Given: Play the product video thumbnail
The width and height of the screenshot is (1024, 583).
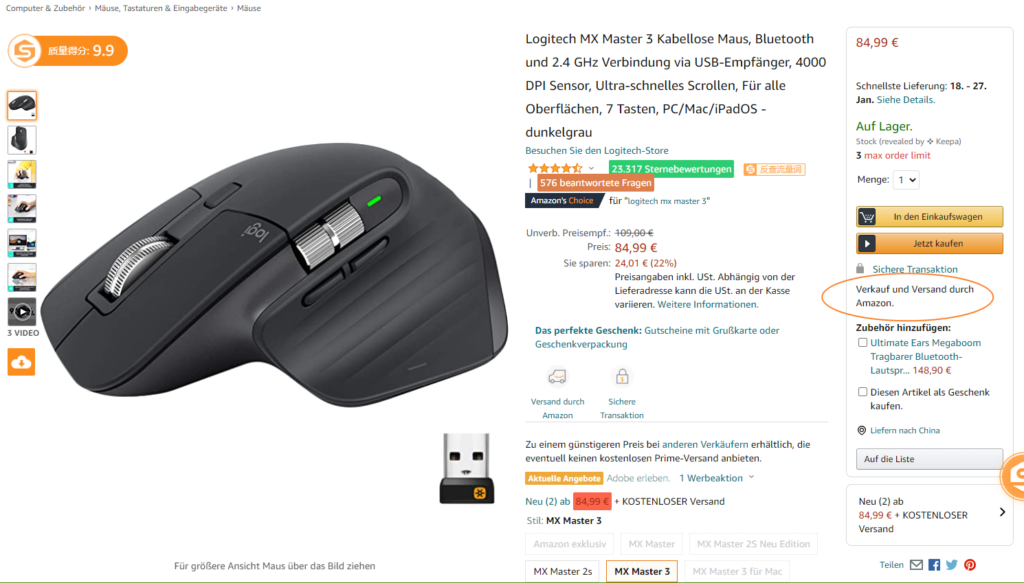Looking at the screenshot, I should pyautogui.click(x=22, y=312).
